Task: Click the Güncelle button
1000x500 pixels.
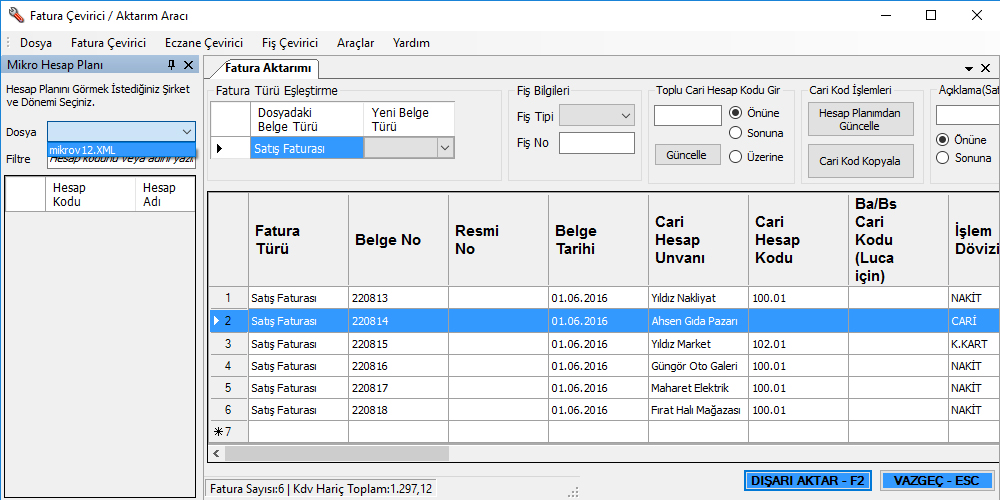Action: [686, 155]
